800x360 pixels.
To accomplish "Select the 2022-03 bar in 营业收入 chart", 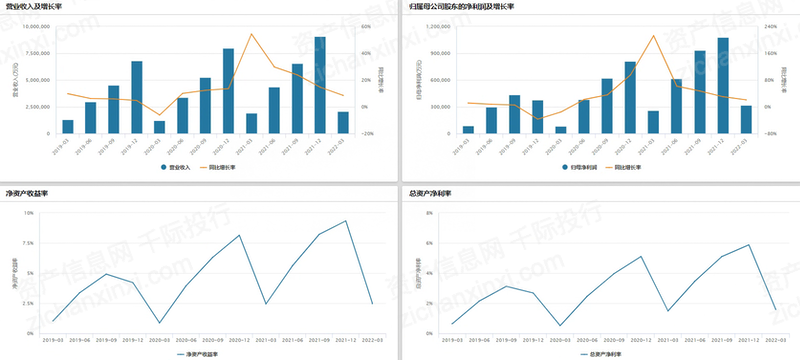I will click(343, 123).
